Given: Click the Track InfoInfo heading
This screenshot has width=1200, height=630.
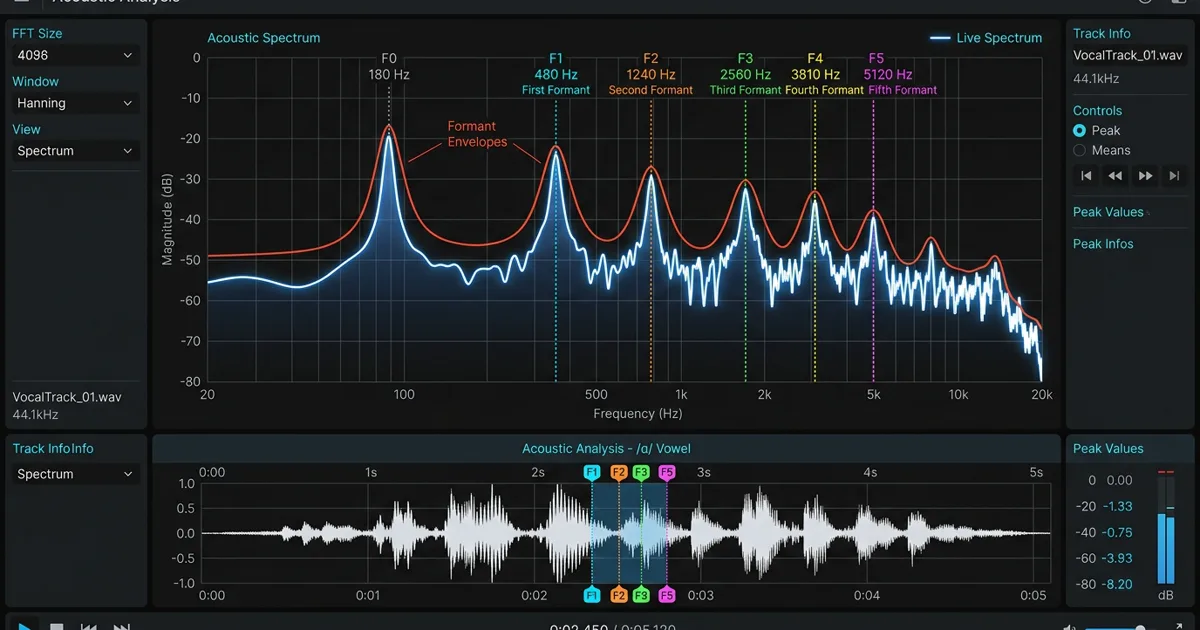Looking at the screenshot, I should pos(53,449).
